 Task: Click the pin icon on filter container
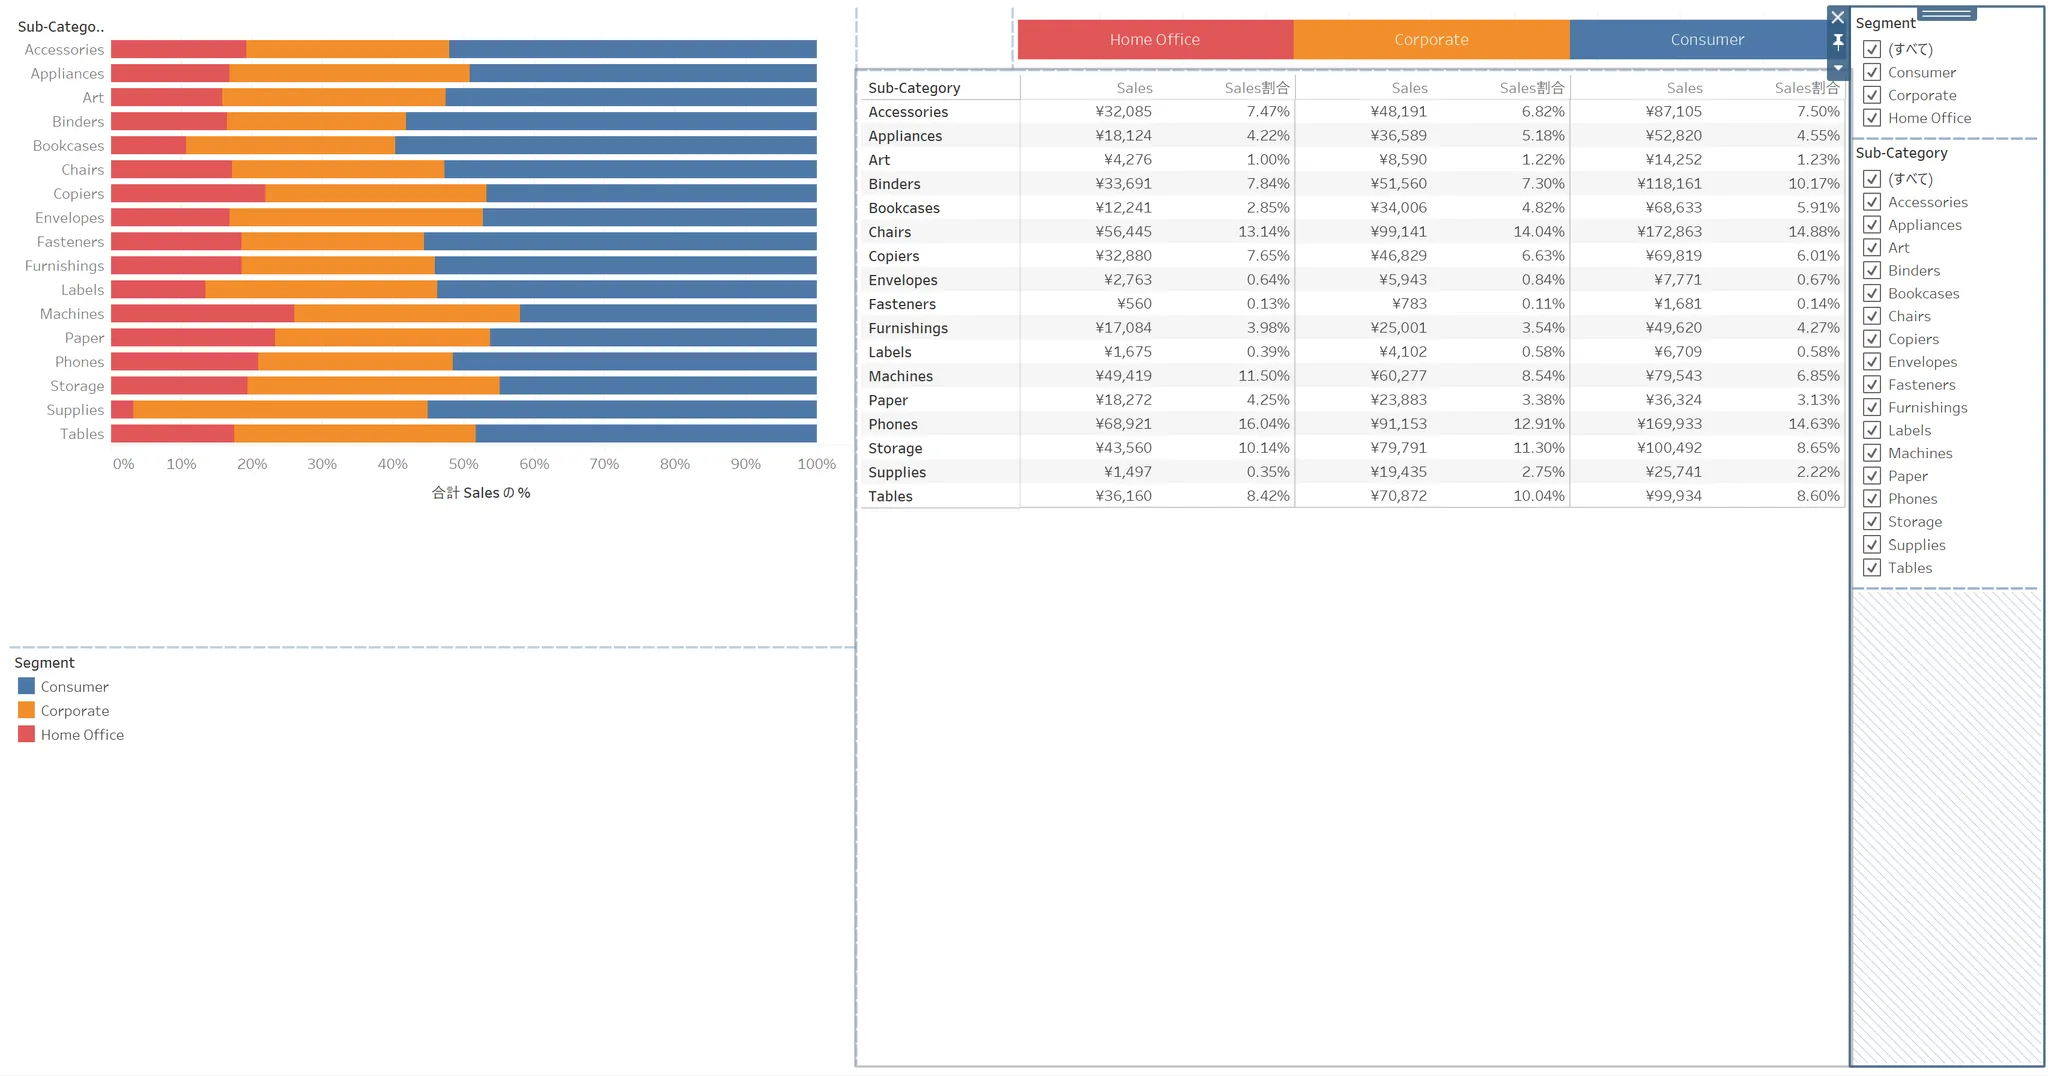[x=1837, y=42]
